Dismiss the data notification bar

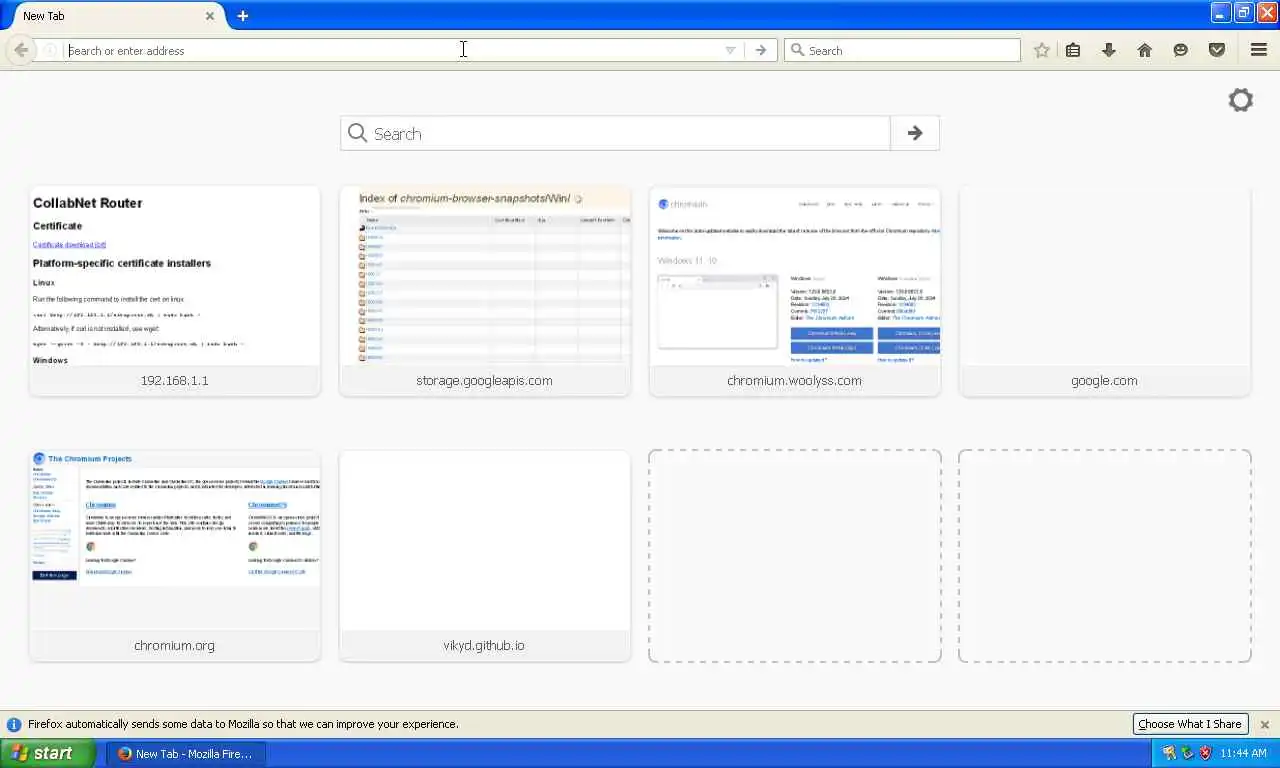[x=1265, y=724]
